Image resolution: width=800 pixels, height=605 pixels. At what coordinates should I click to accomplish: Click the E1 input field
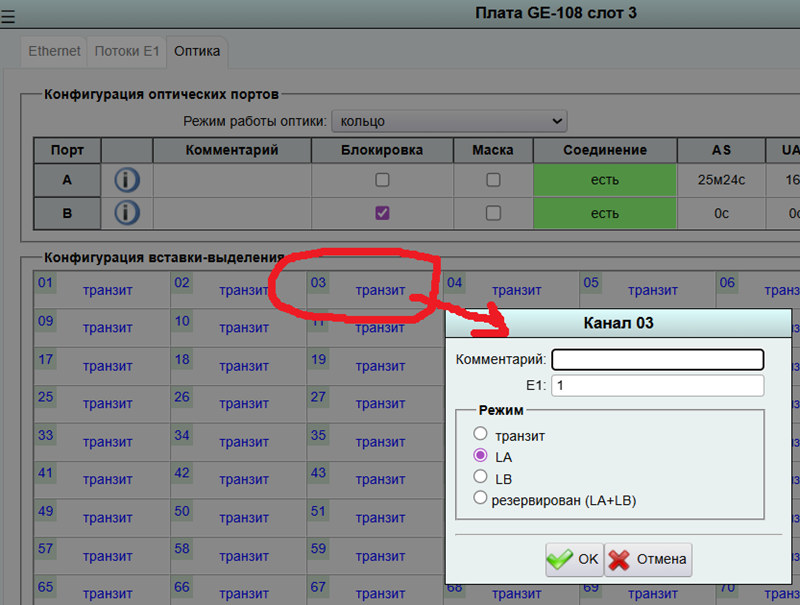pyautogui.click(x=657, y=385)
